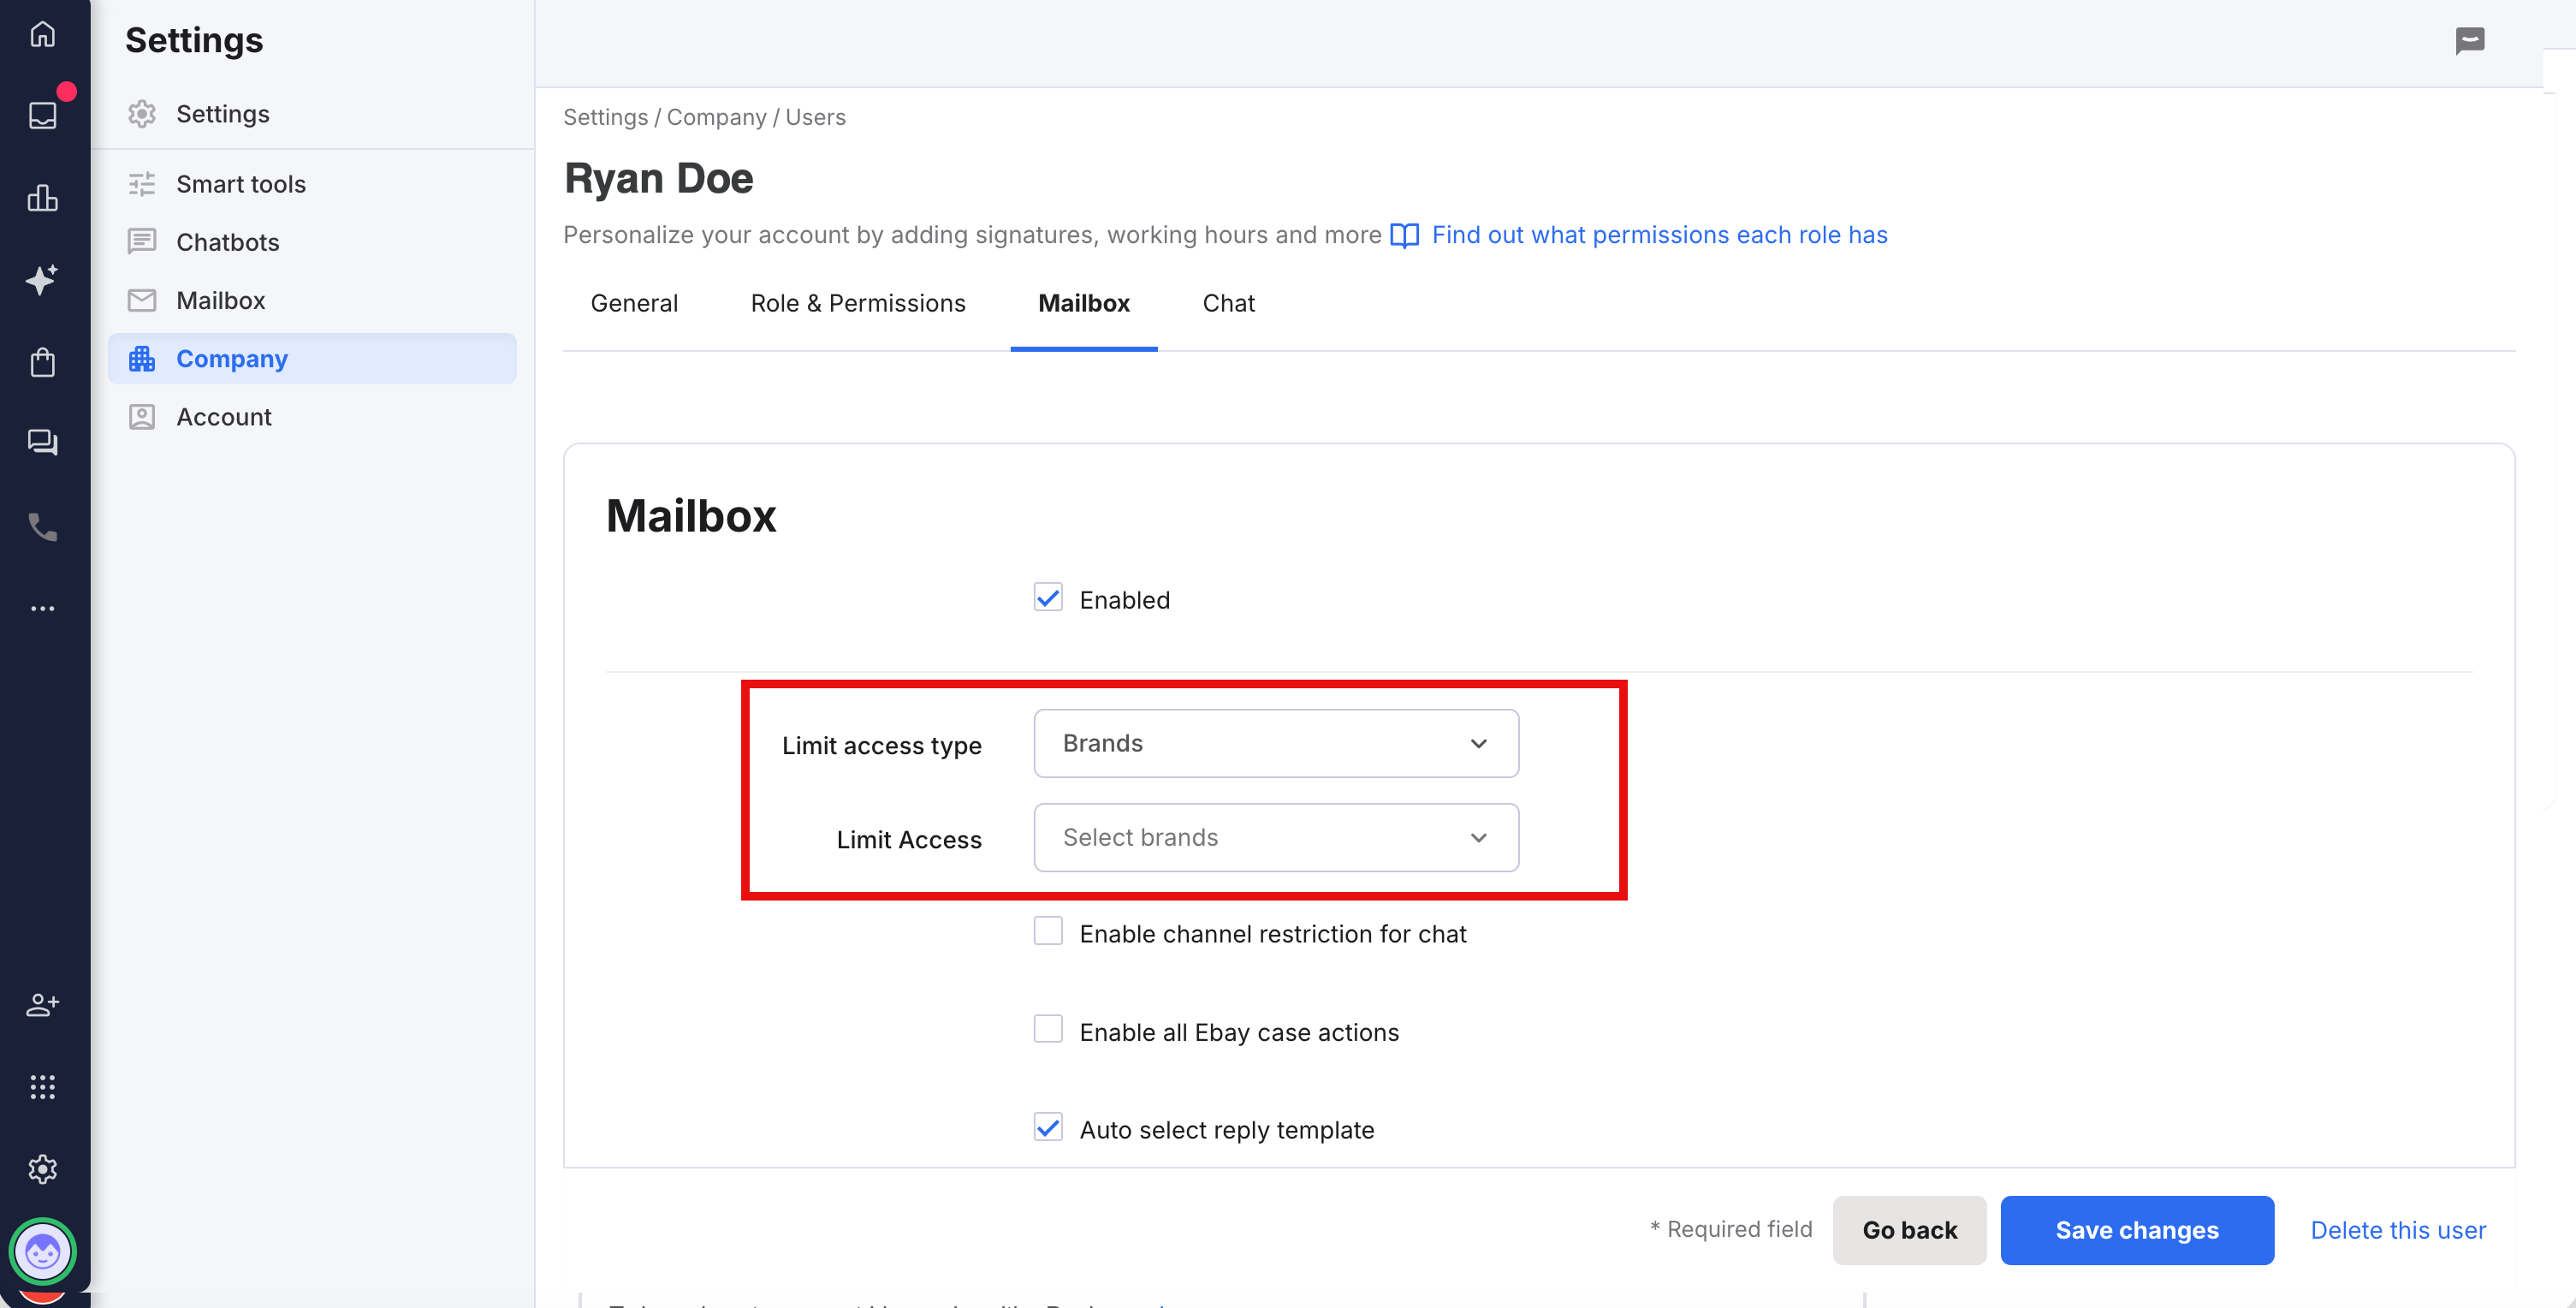
Task: Click the add user icon in left rail
Action: tap(42, 1004)
